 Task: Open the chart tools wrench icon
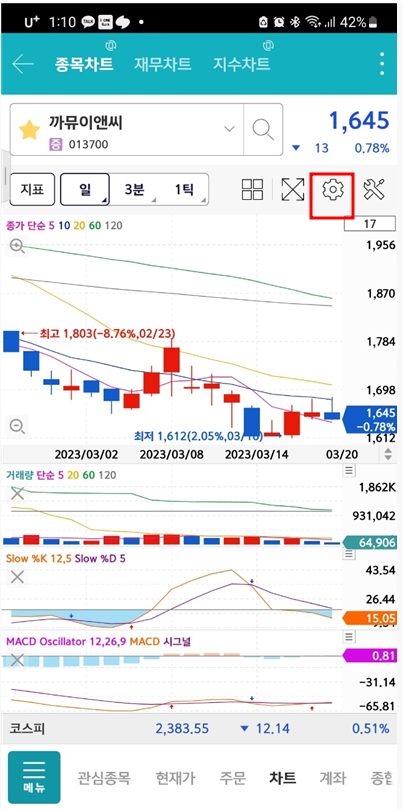374,190
